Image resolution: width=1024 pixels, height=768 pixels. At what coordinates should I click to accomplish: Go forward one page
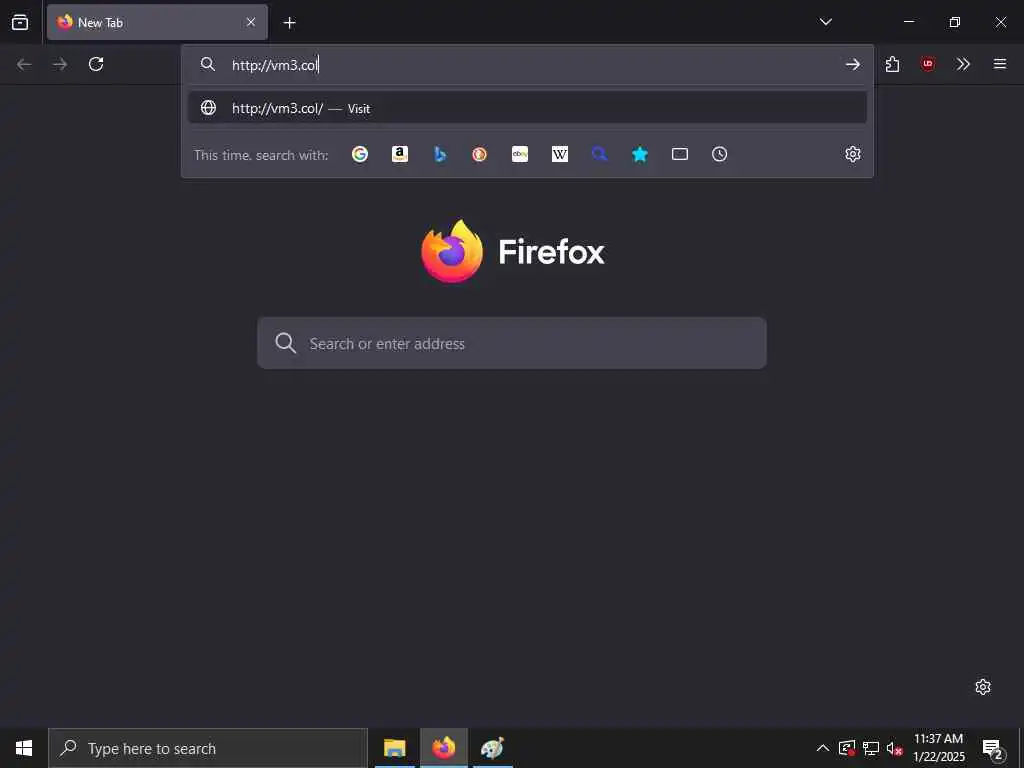60,64
